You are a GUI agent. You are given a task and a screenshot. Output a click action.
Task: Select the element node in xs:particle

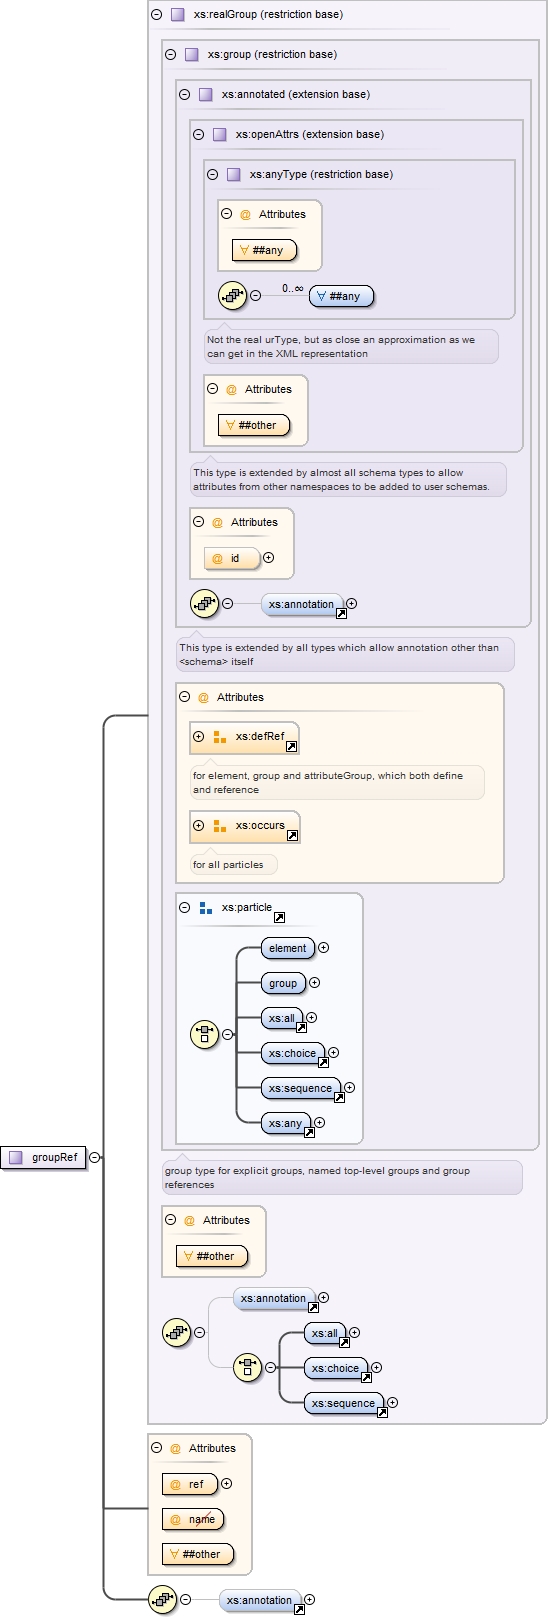[288, 948]
